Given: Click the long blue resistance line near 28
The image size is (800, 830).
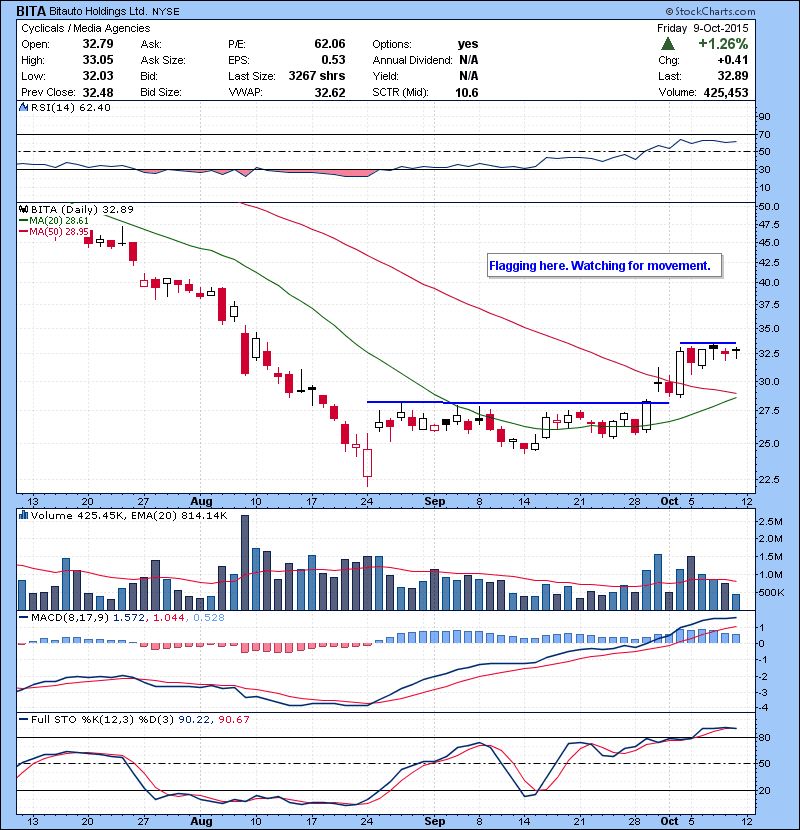Looking at the screenshot, I should pos(518,403).
